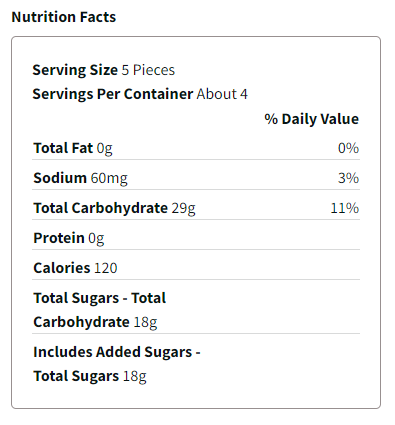Click the Servings Per Container About 4 line
Viewport: 395px width, 425px height.
(140, 94)
